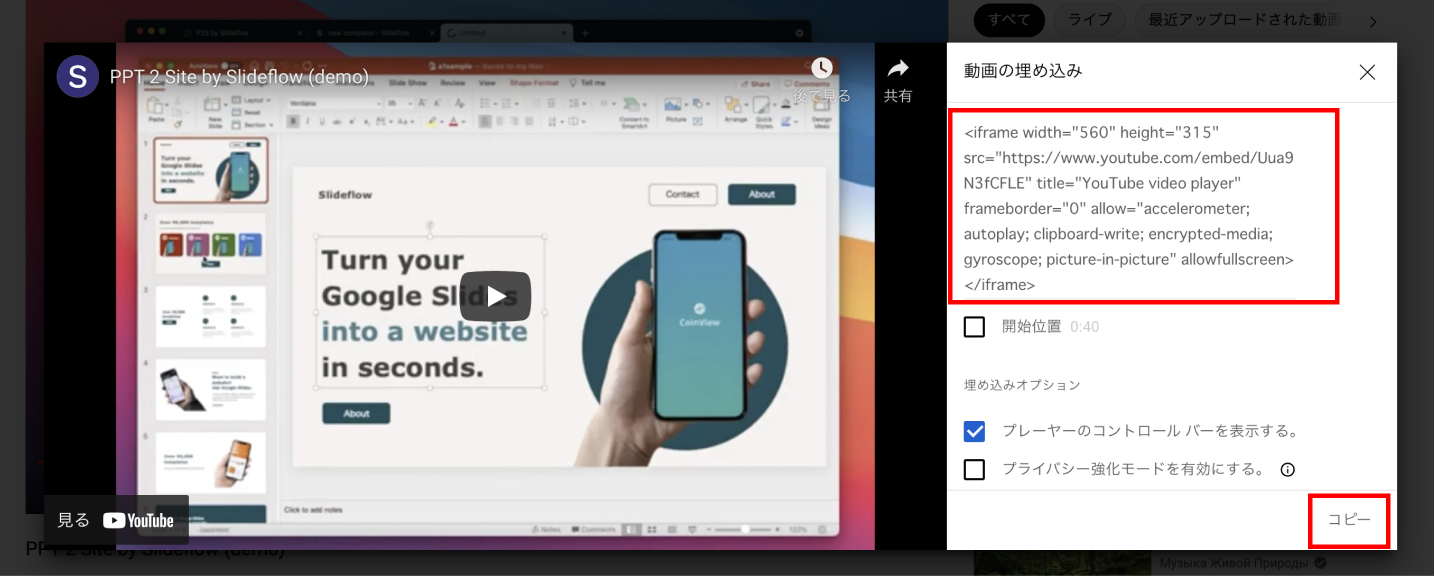The image size is (1435, 577).
Task: Click the Watch Later clock icon
Action: click(821, 69)
